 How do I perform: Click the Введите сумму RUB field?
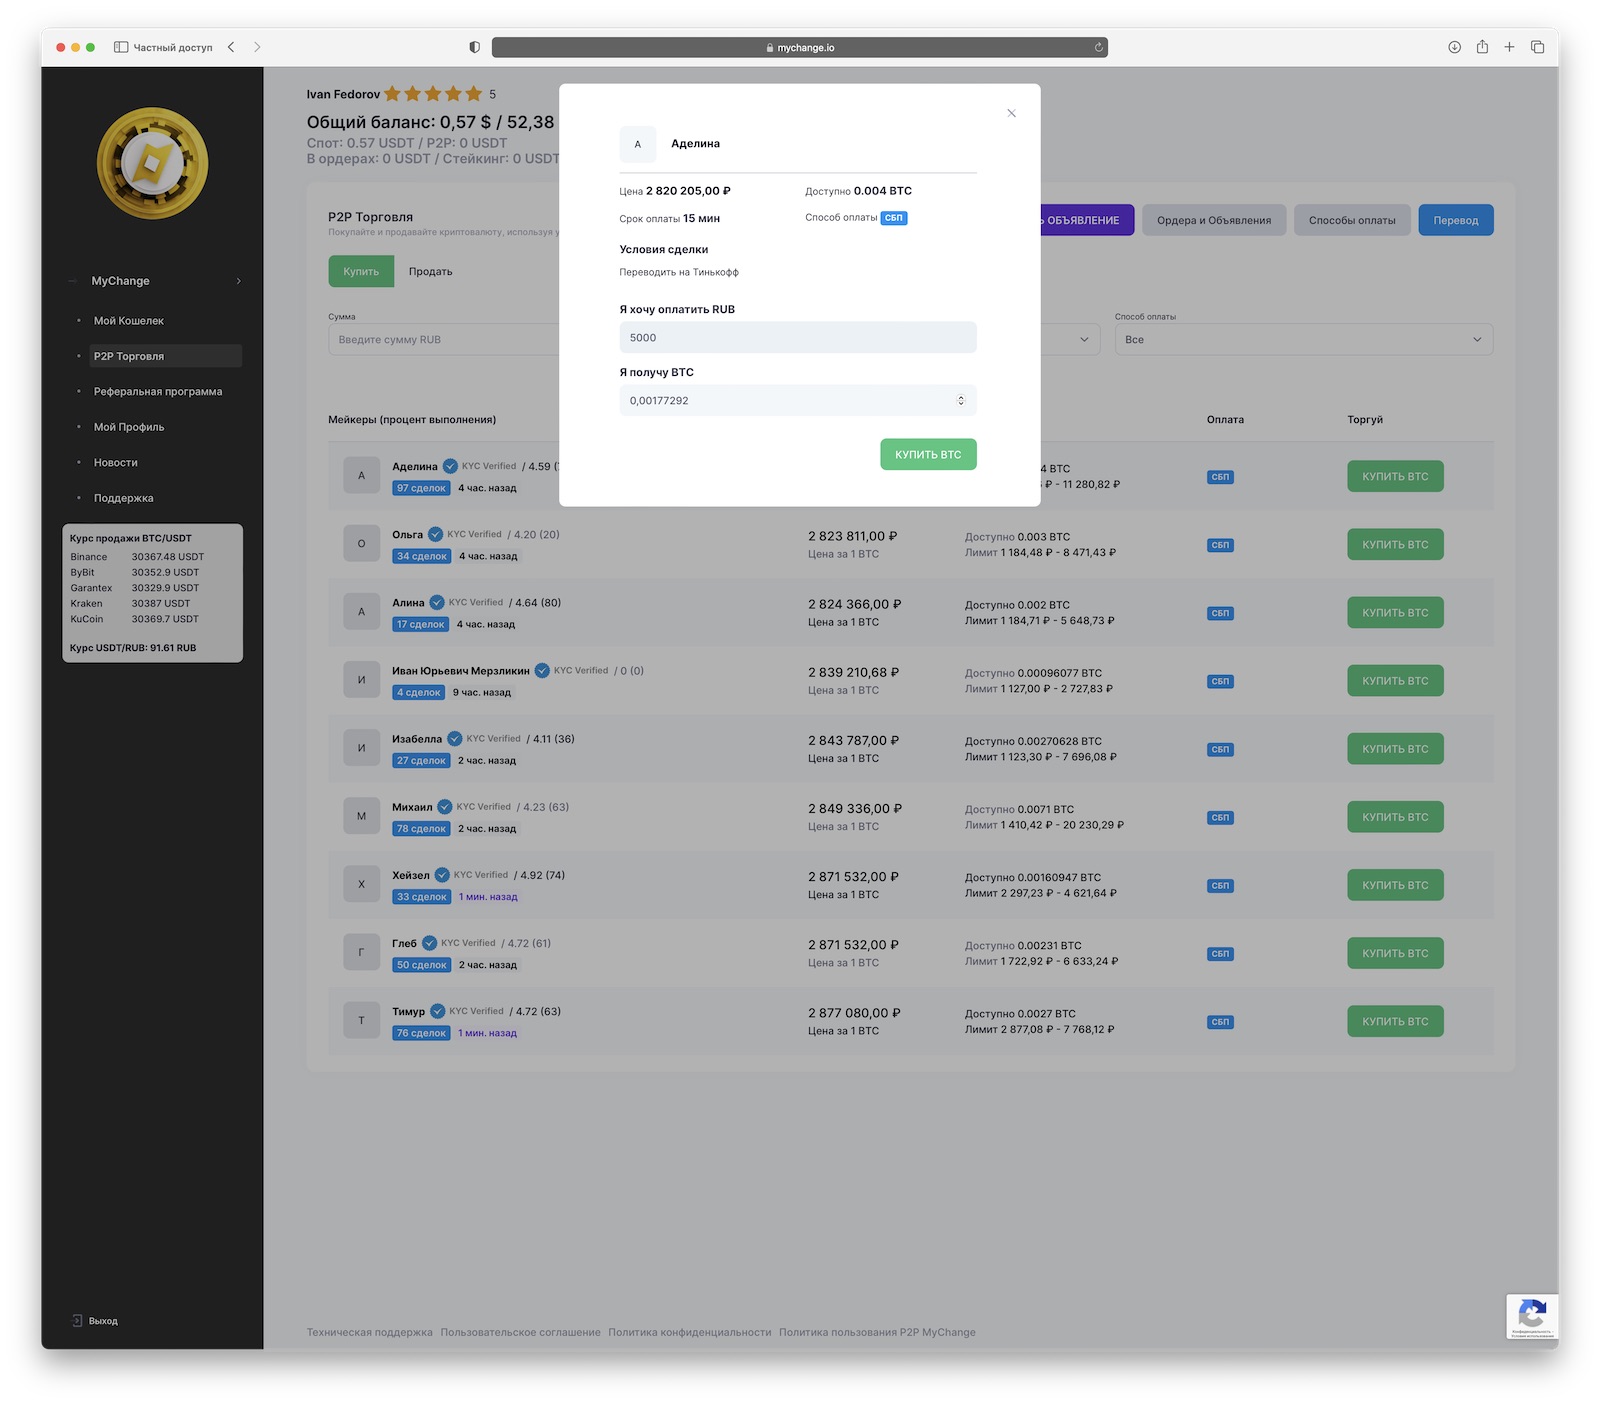(443, 340)
